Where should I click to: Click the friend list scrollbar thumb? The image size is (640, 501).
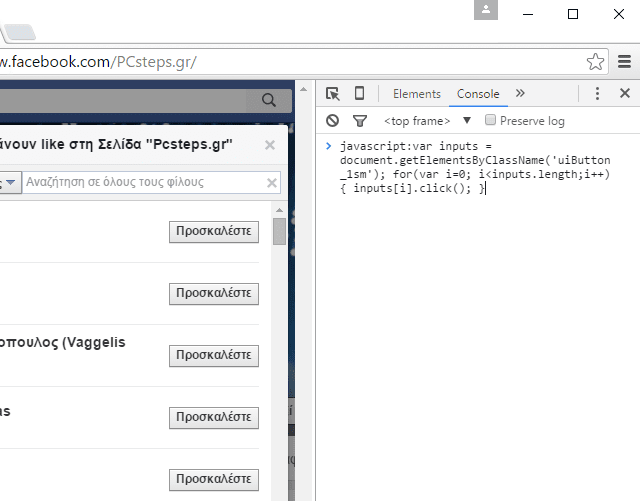coord(279,231)
